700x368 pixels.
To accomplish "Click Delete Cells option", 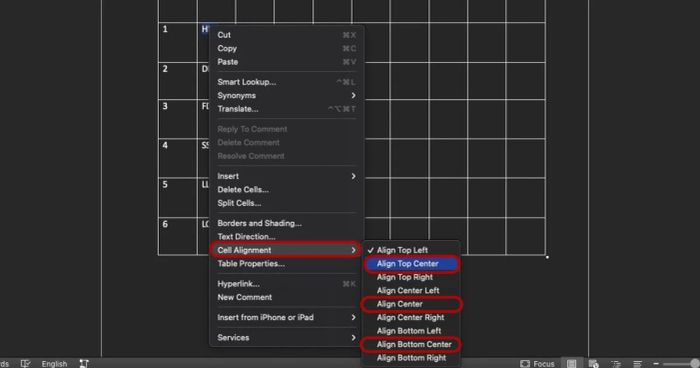I will click(x=287, y=189).
